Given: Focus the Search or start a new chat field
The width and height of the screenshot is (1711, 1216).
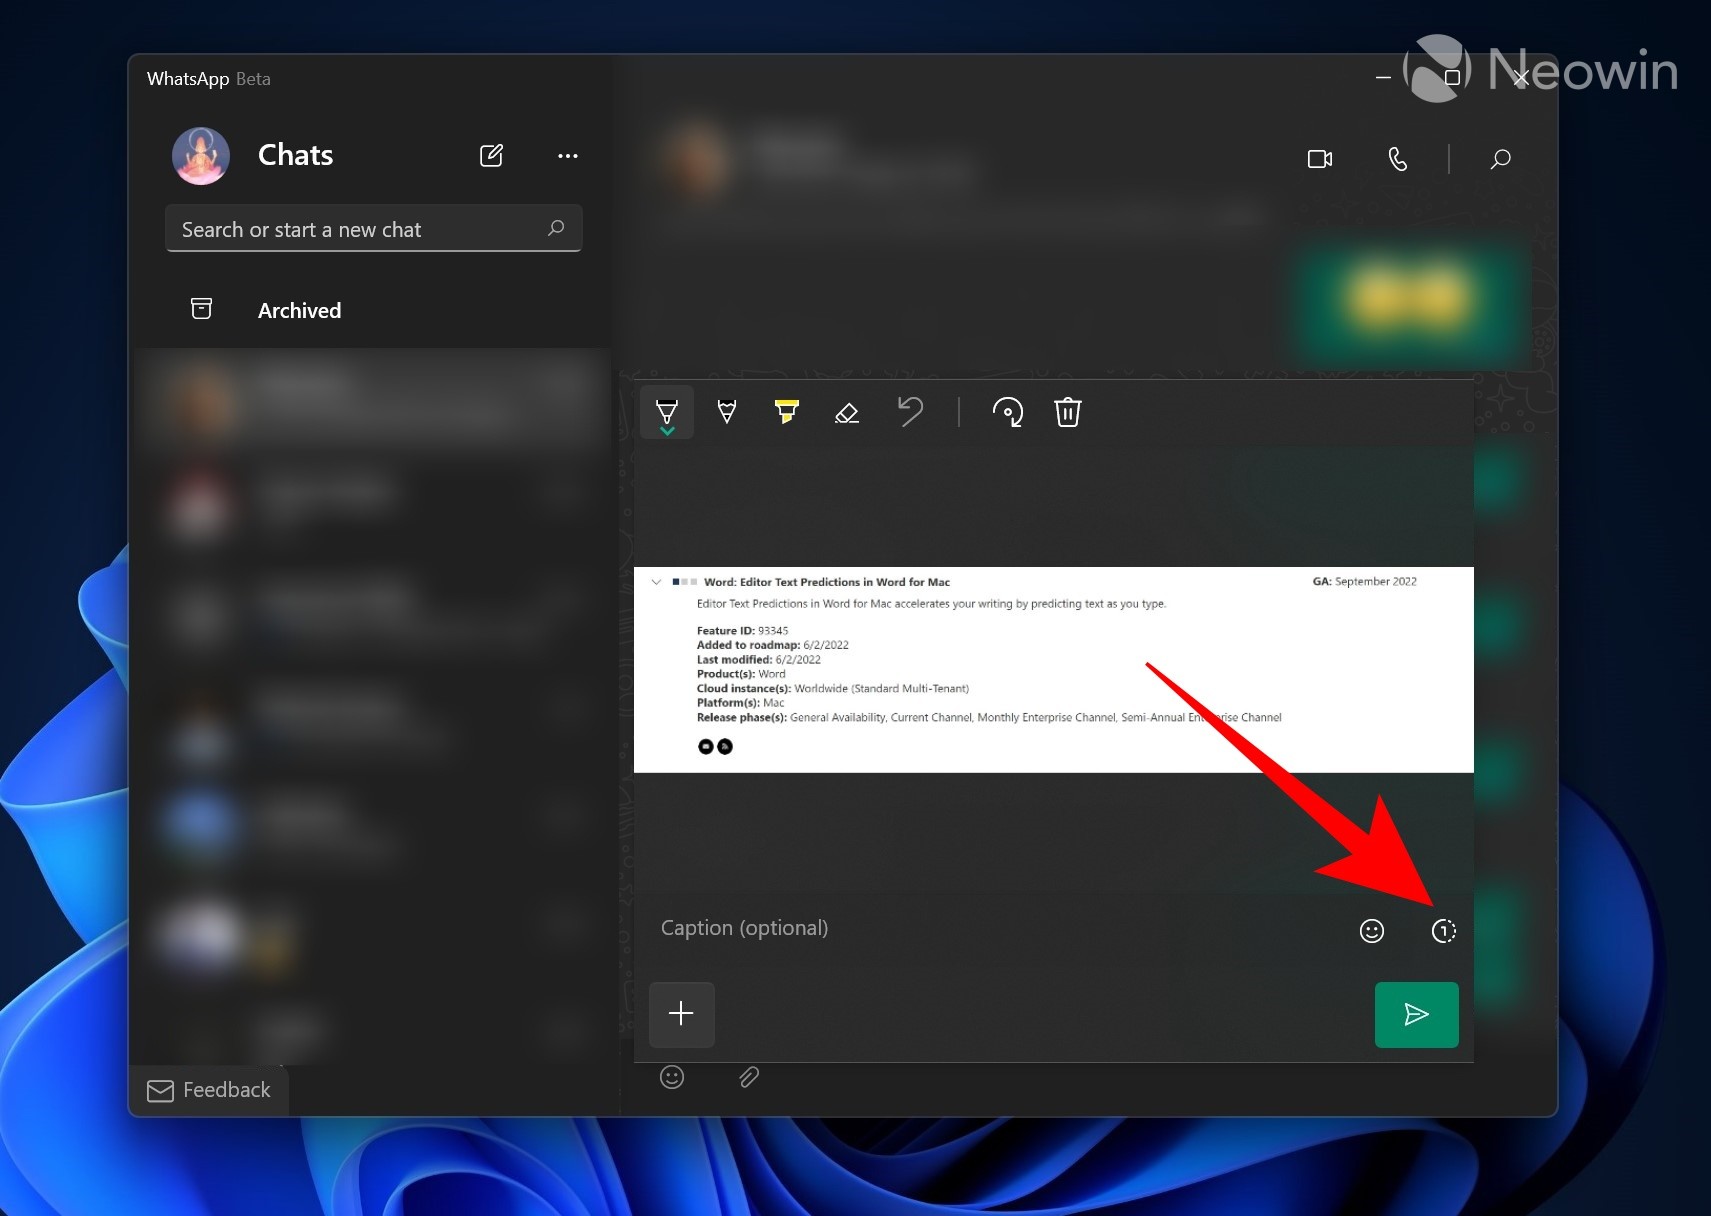Looking at the screenshot, I should click(x=373, y=229).
